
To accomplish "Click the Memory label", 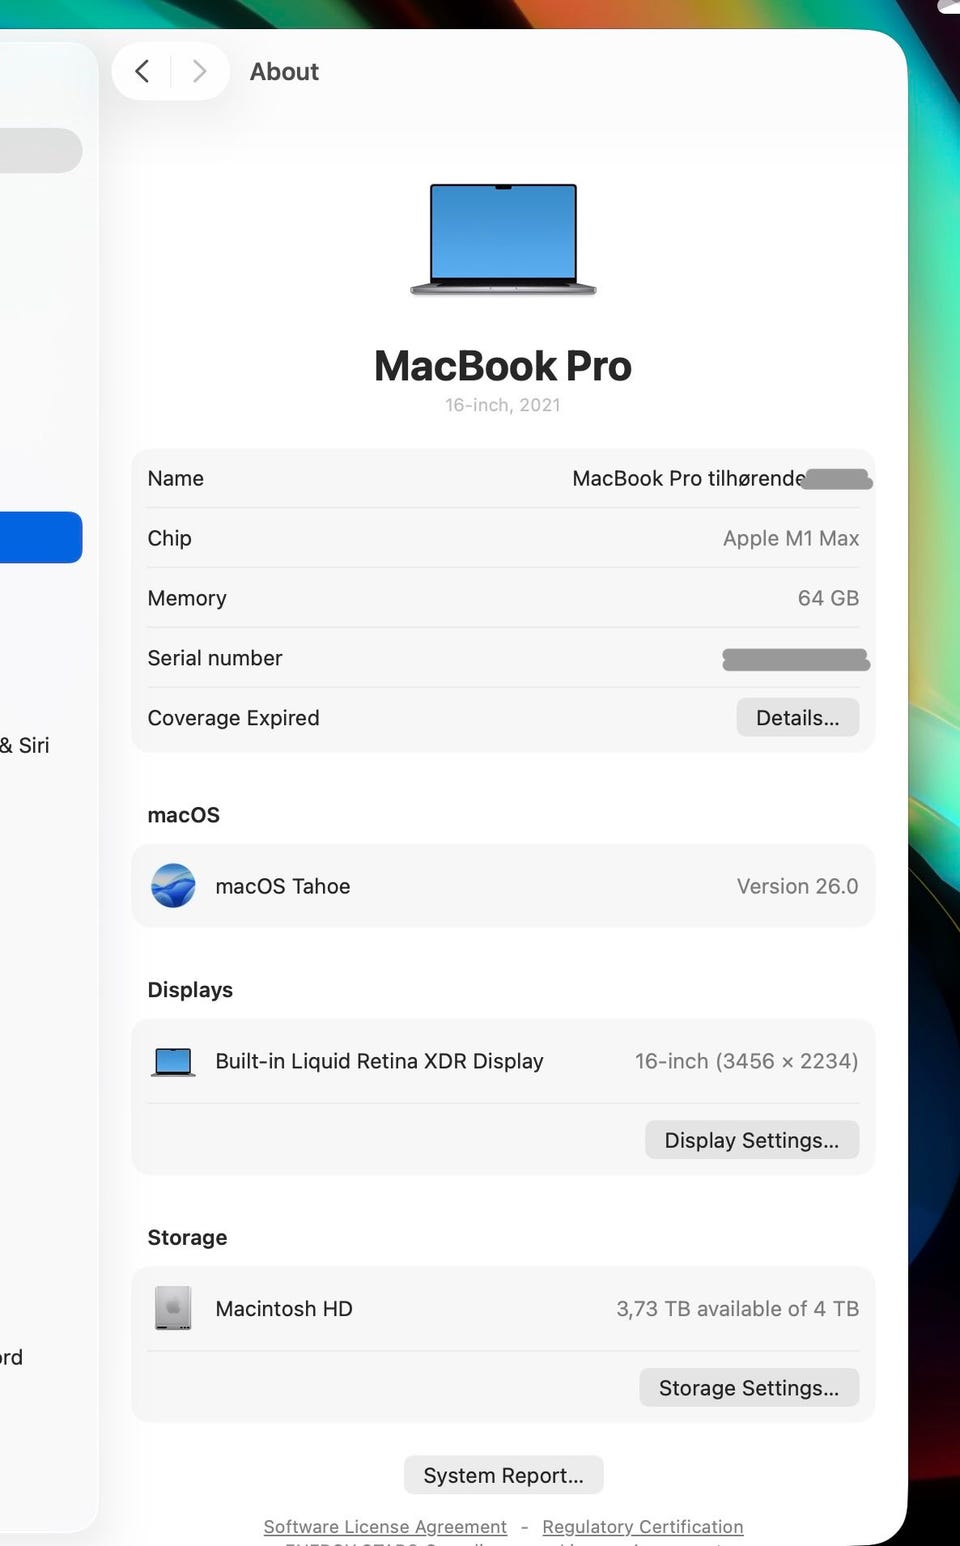I will pyautogui.click(x=187, y=598).
